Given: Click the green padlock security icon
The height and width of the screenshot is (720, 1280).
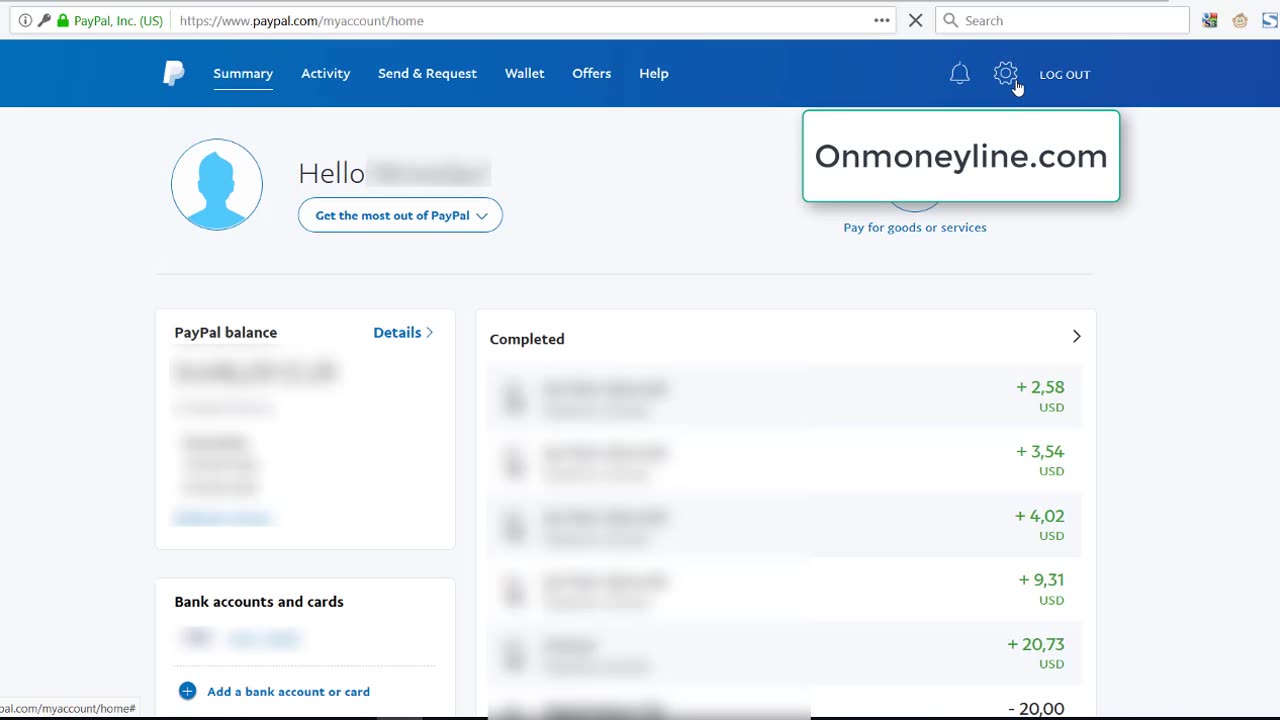Looking at the screenshot, I should point(63,20).
